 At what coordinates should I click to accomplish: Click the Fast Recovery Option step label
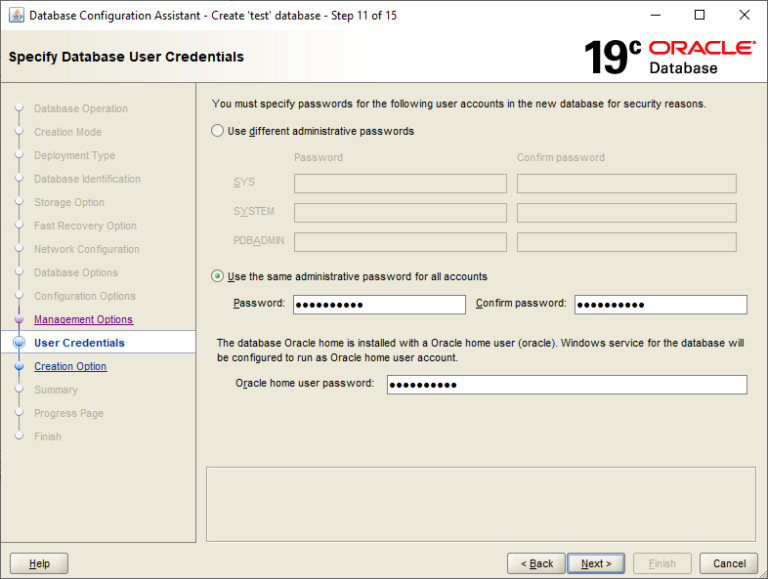[85, 226]
